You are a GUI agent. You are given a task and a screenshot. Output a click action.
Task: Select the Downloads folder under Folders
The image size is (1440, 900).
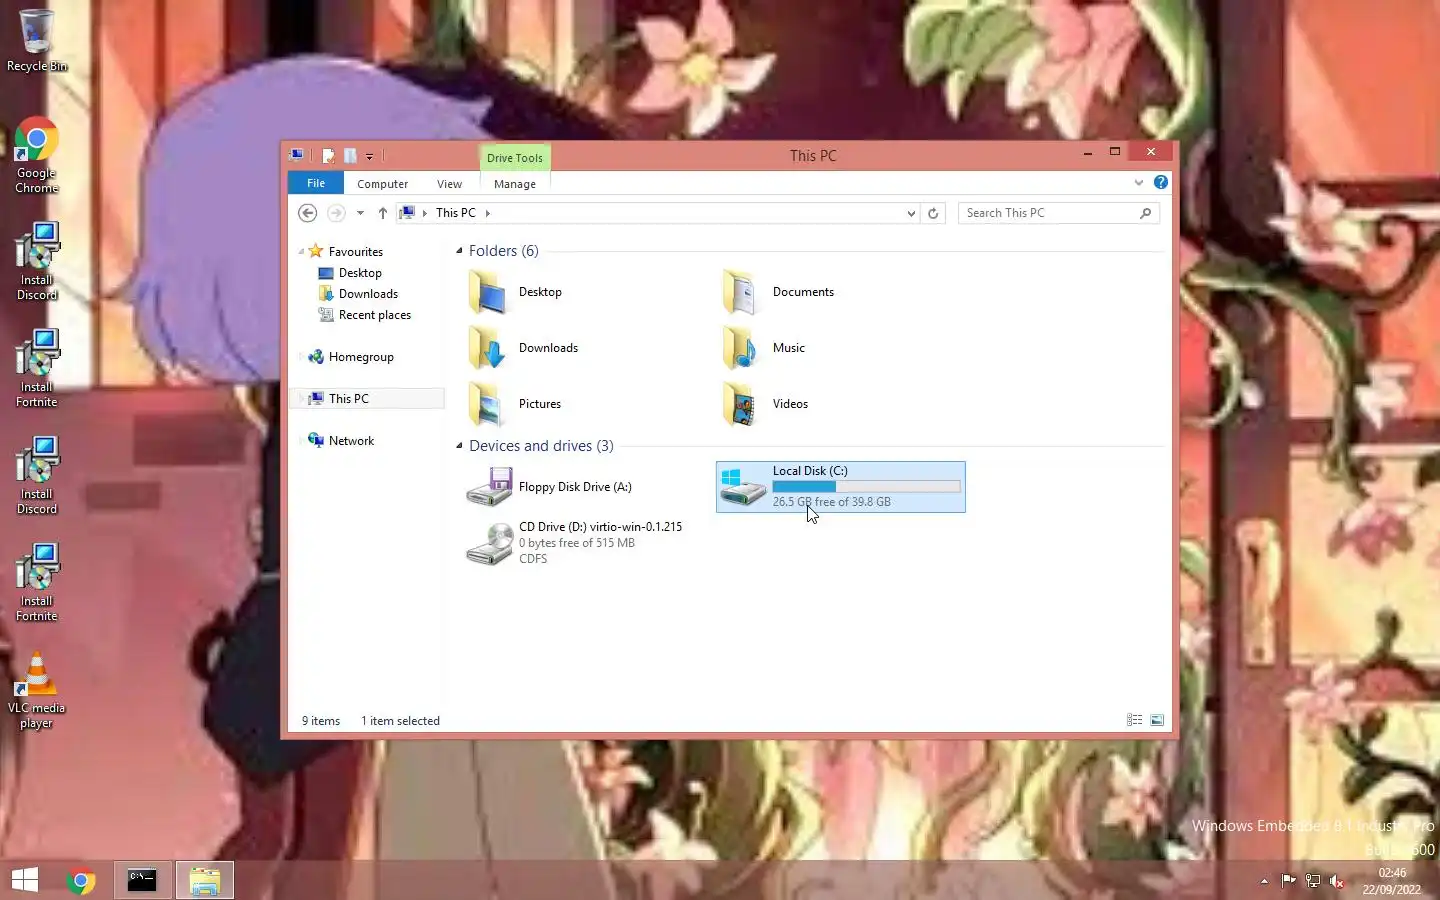[x=524, y=348]
